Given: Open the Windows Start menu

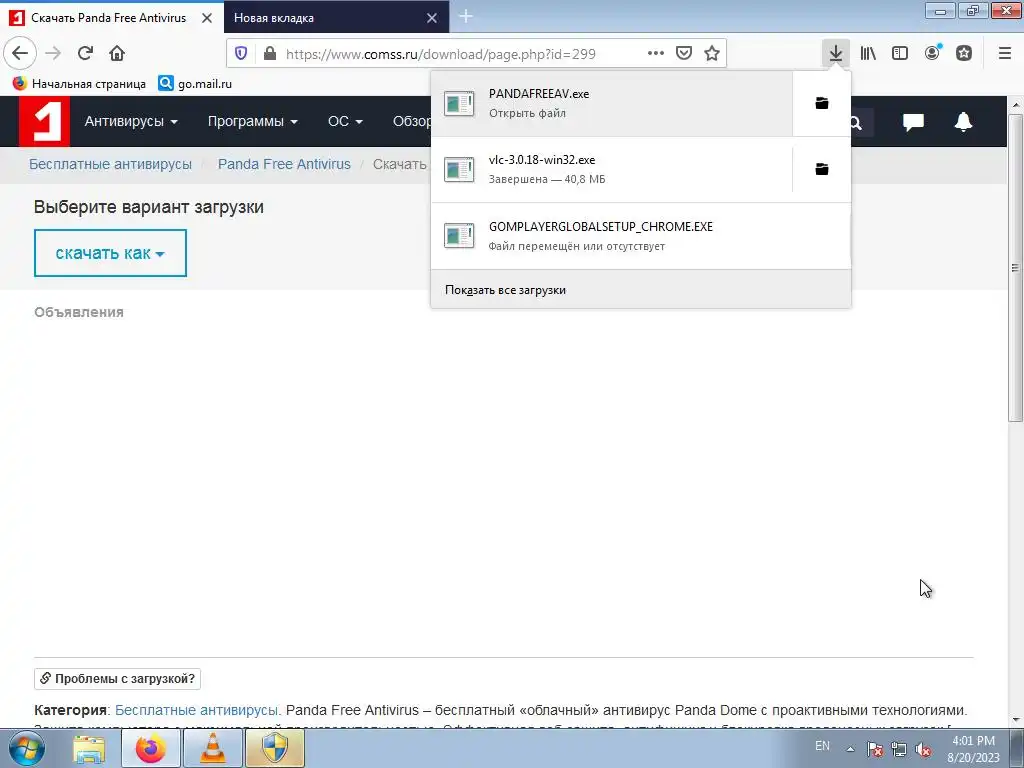Looking at the screenshot, I should pos(26,748).
